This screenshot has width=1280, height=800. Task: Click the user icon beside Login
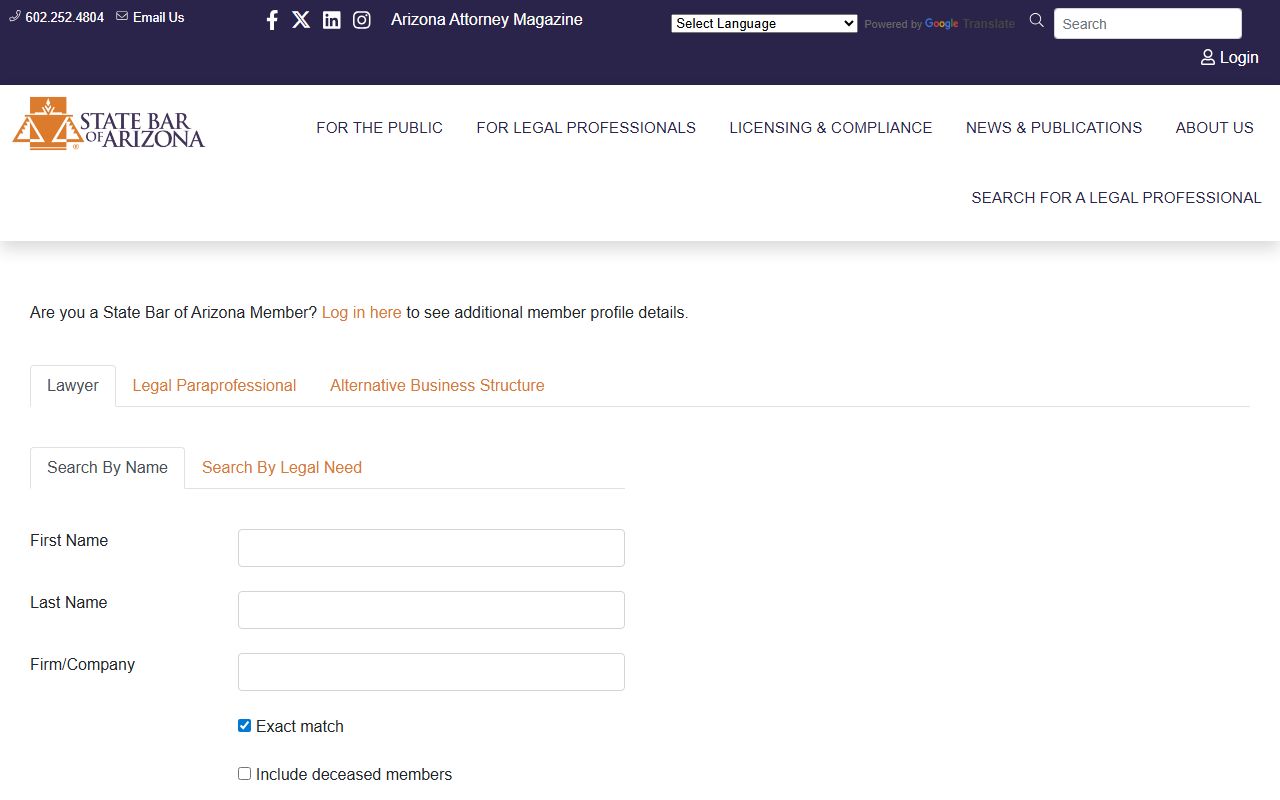click(x=1208, y=58)
